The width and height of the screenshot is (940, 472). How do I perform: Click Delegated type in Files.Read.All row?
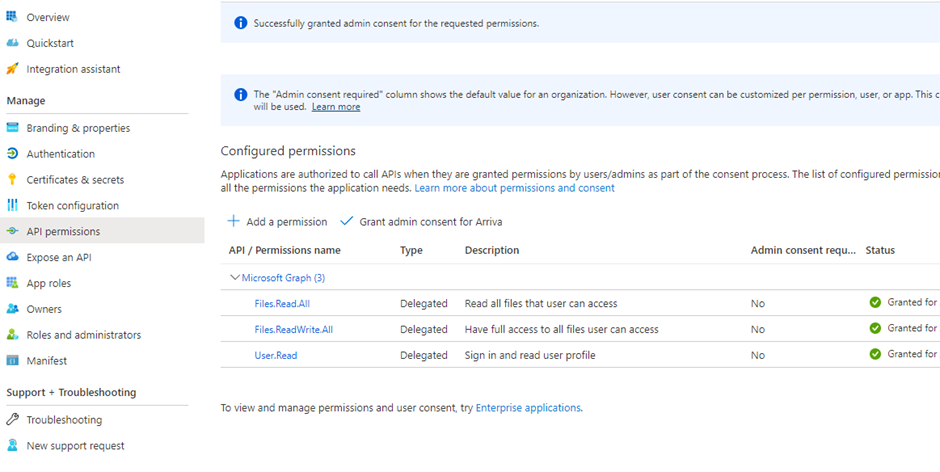coord(424,303)
